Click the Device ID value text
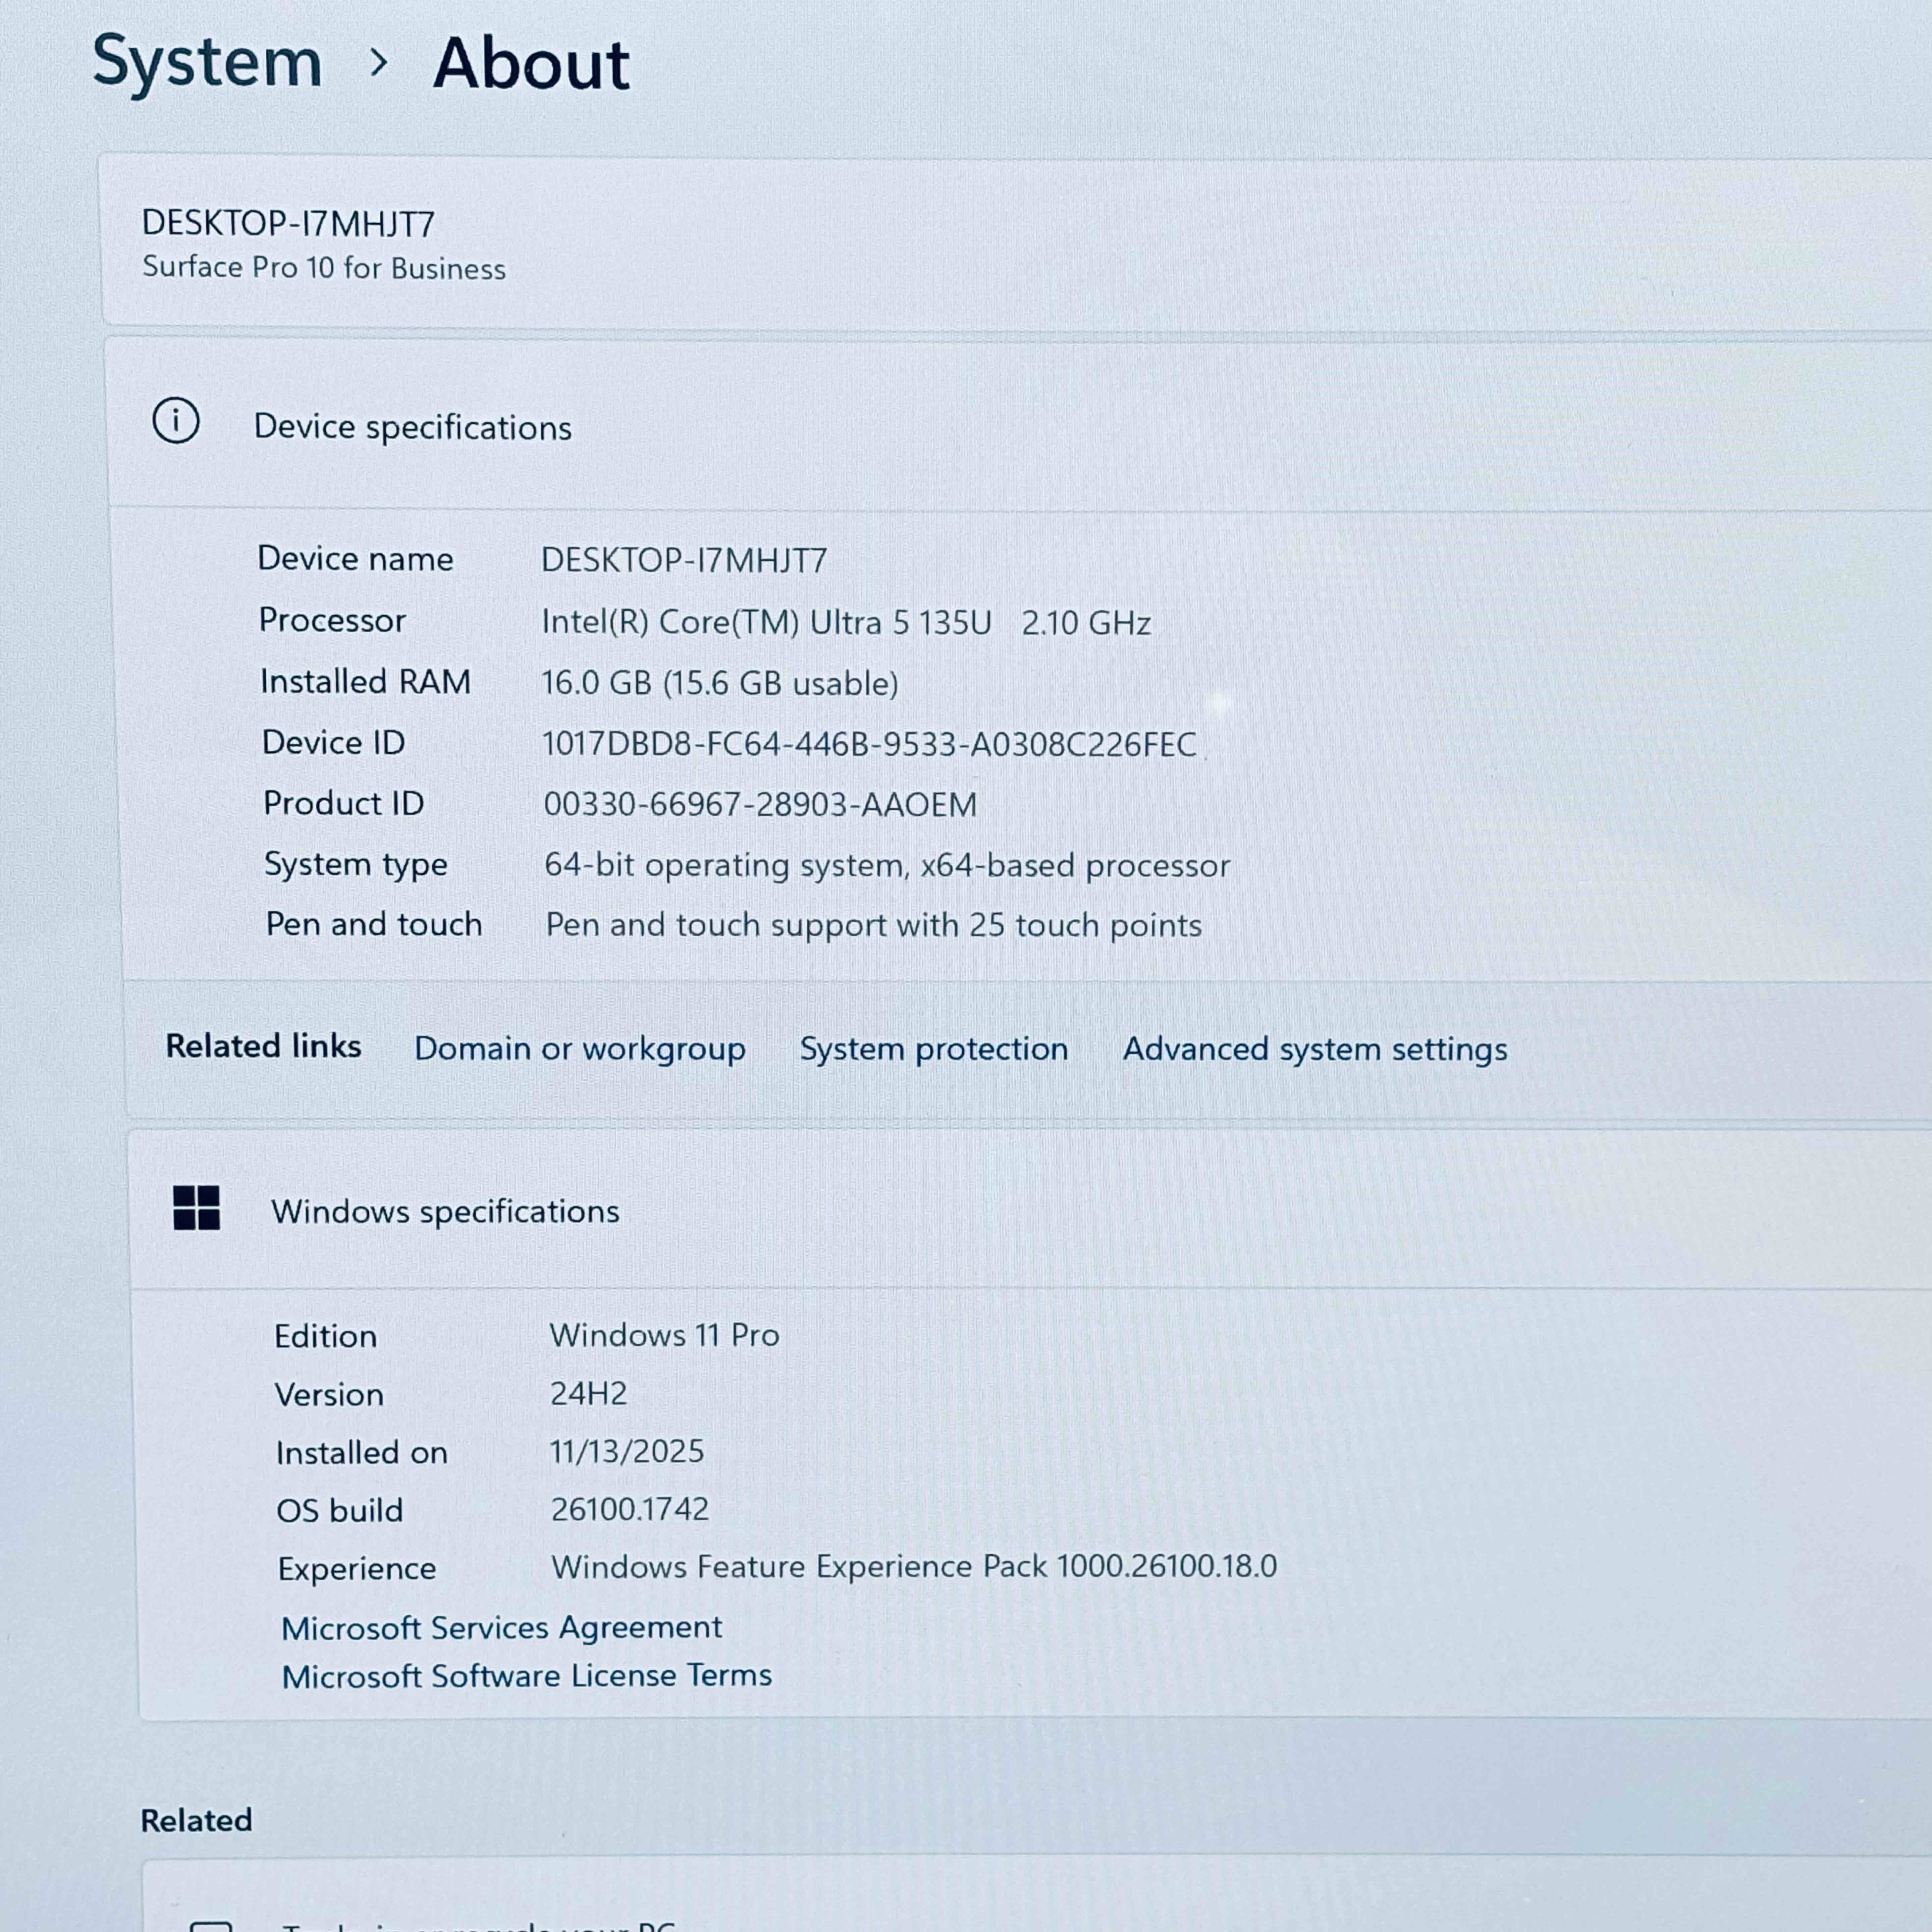 click(x=868, y=744)
